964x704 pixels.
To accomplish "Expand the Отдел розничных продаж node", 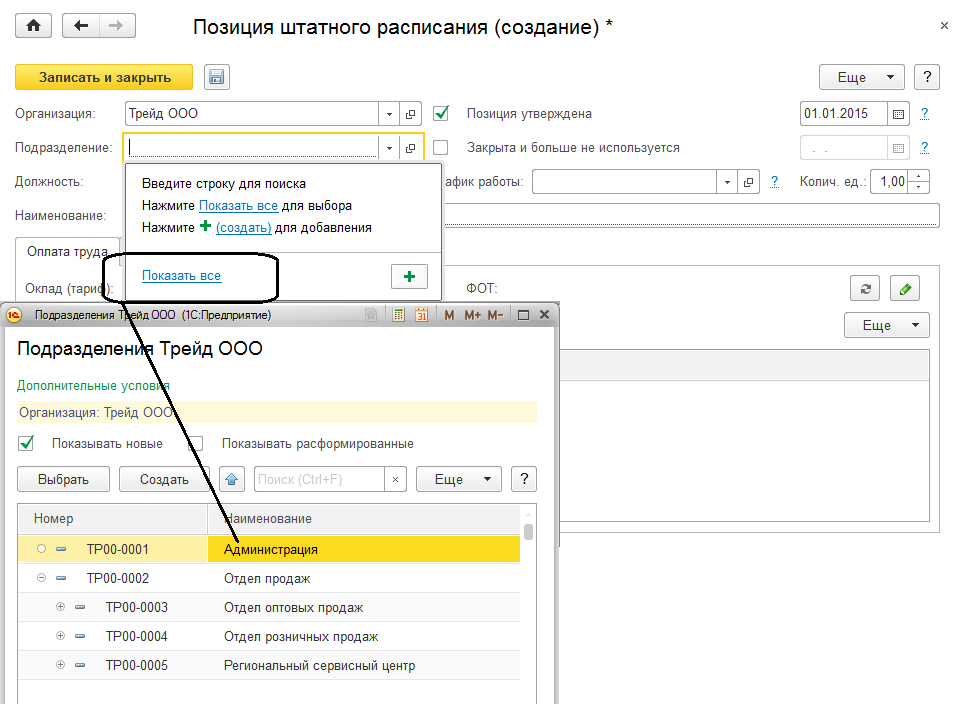I will pyautogui.click(x=60, y=636).
